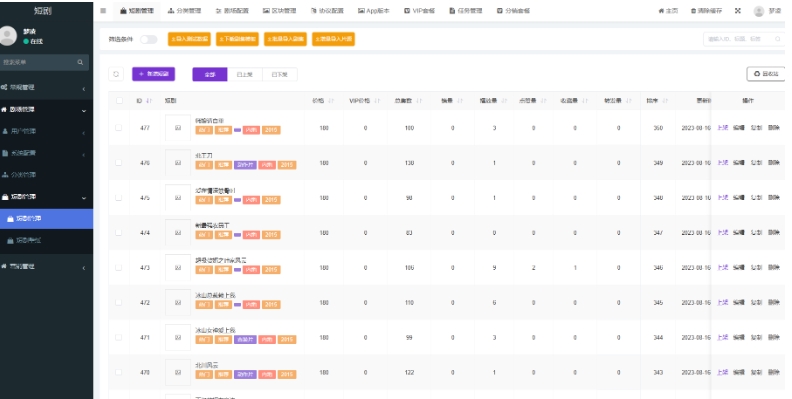The image size is (792, 399).
Task: Collapse sidebar with hamburger menu icon
Action: (103, 11)
